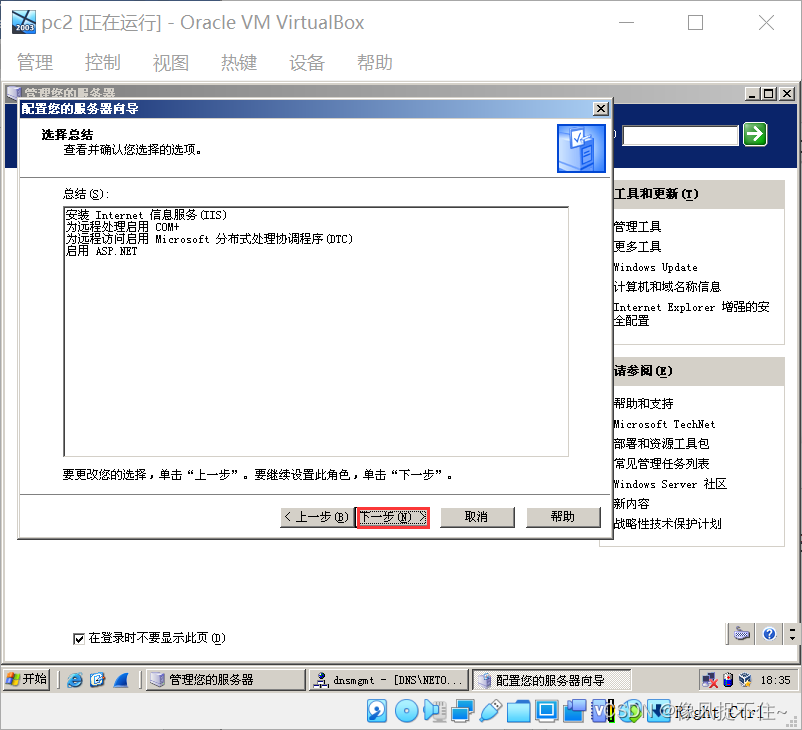Close the 配置您的服务器向导 dialog

click(x=600, y=108)
